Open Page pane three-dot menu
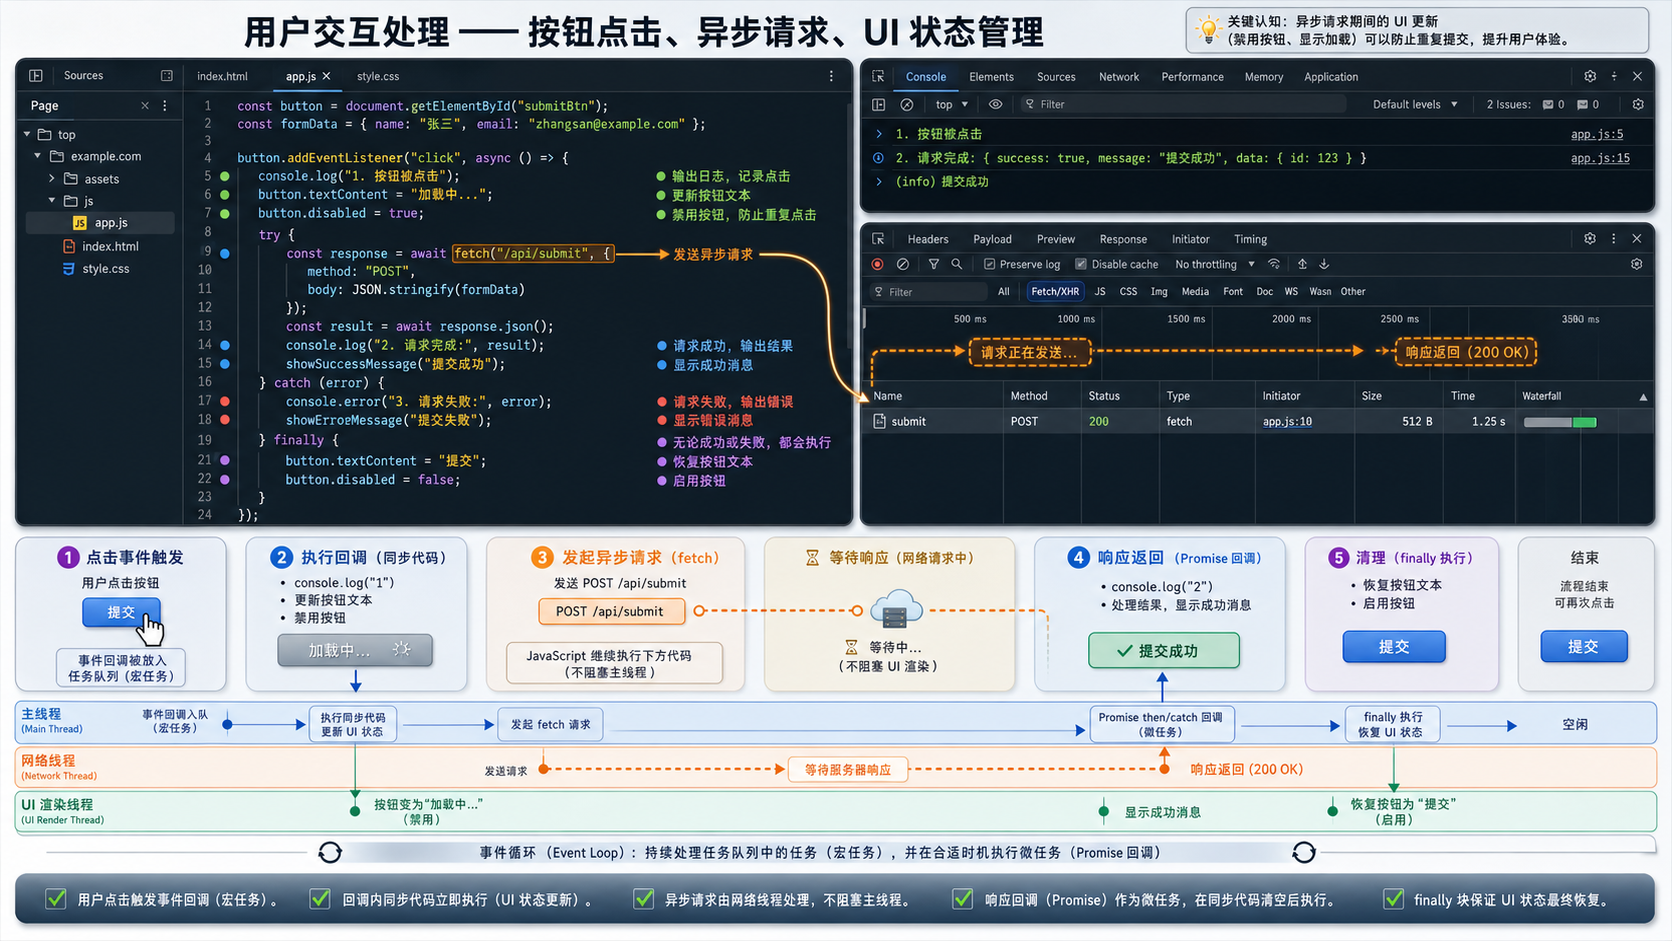 165,105
